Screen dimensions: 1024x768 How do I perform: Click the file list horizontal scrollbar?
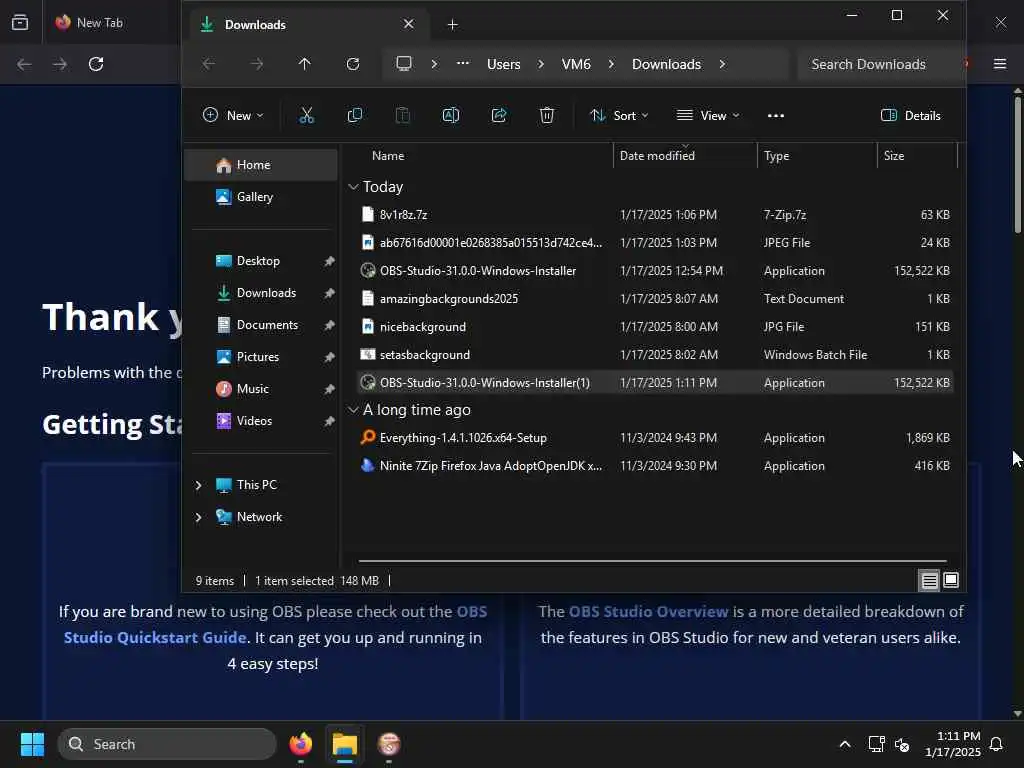652,560
